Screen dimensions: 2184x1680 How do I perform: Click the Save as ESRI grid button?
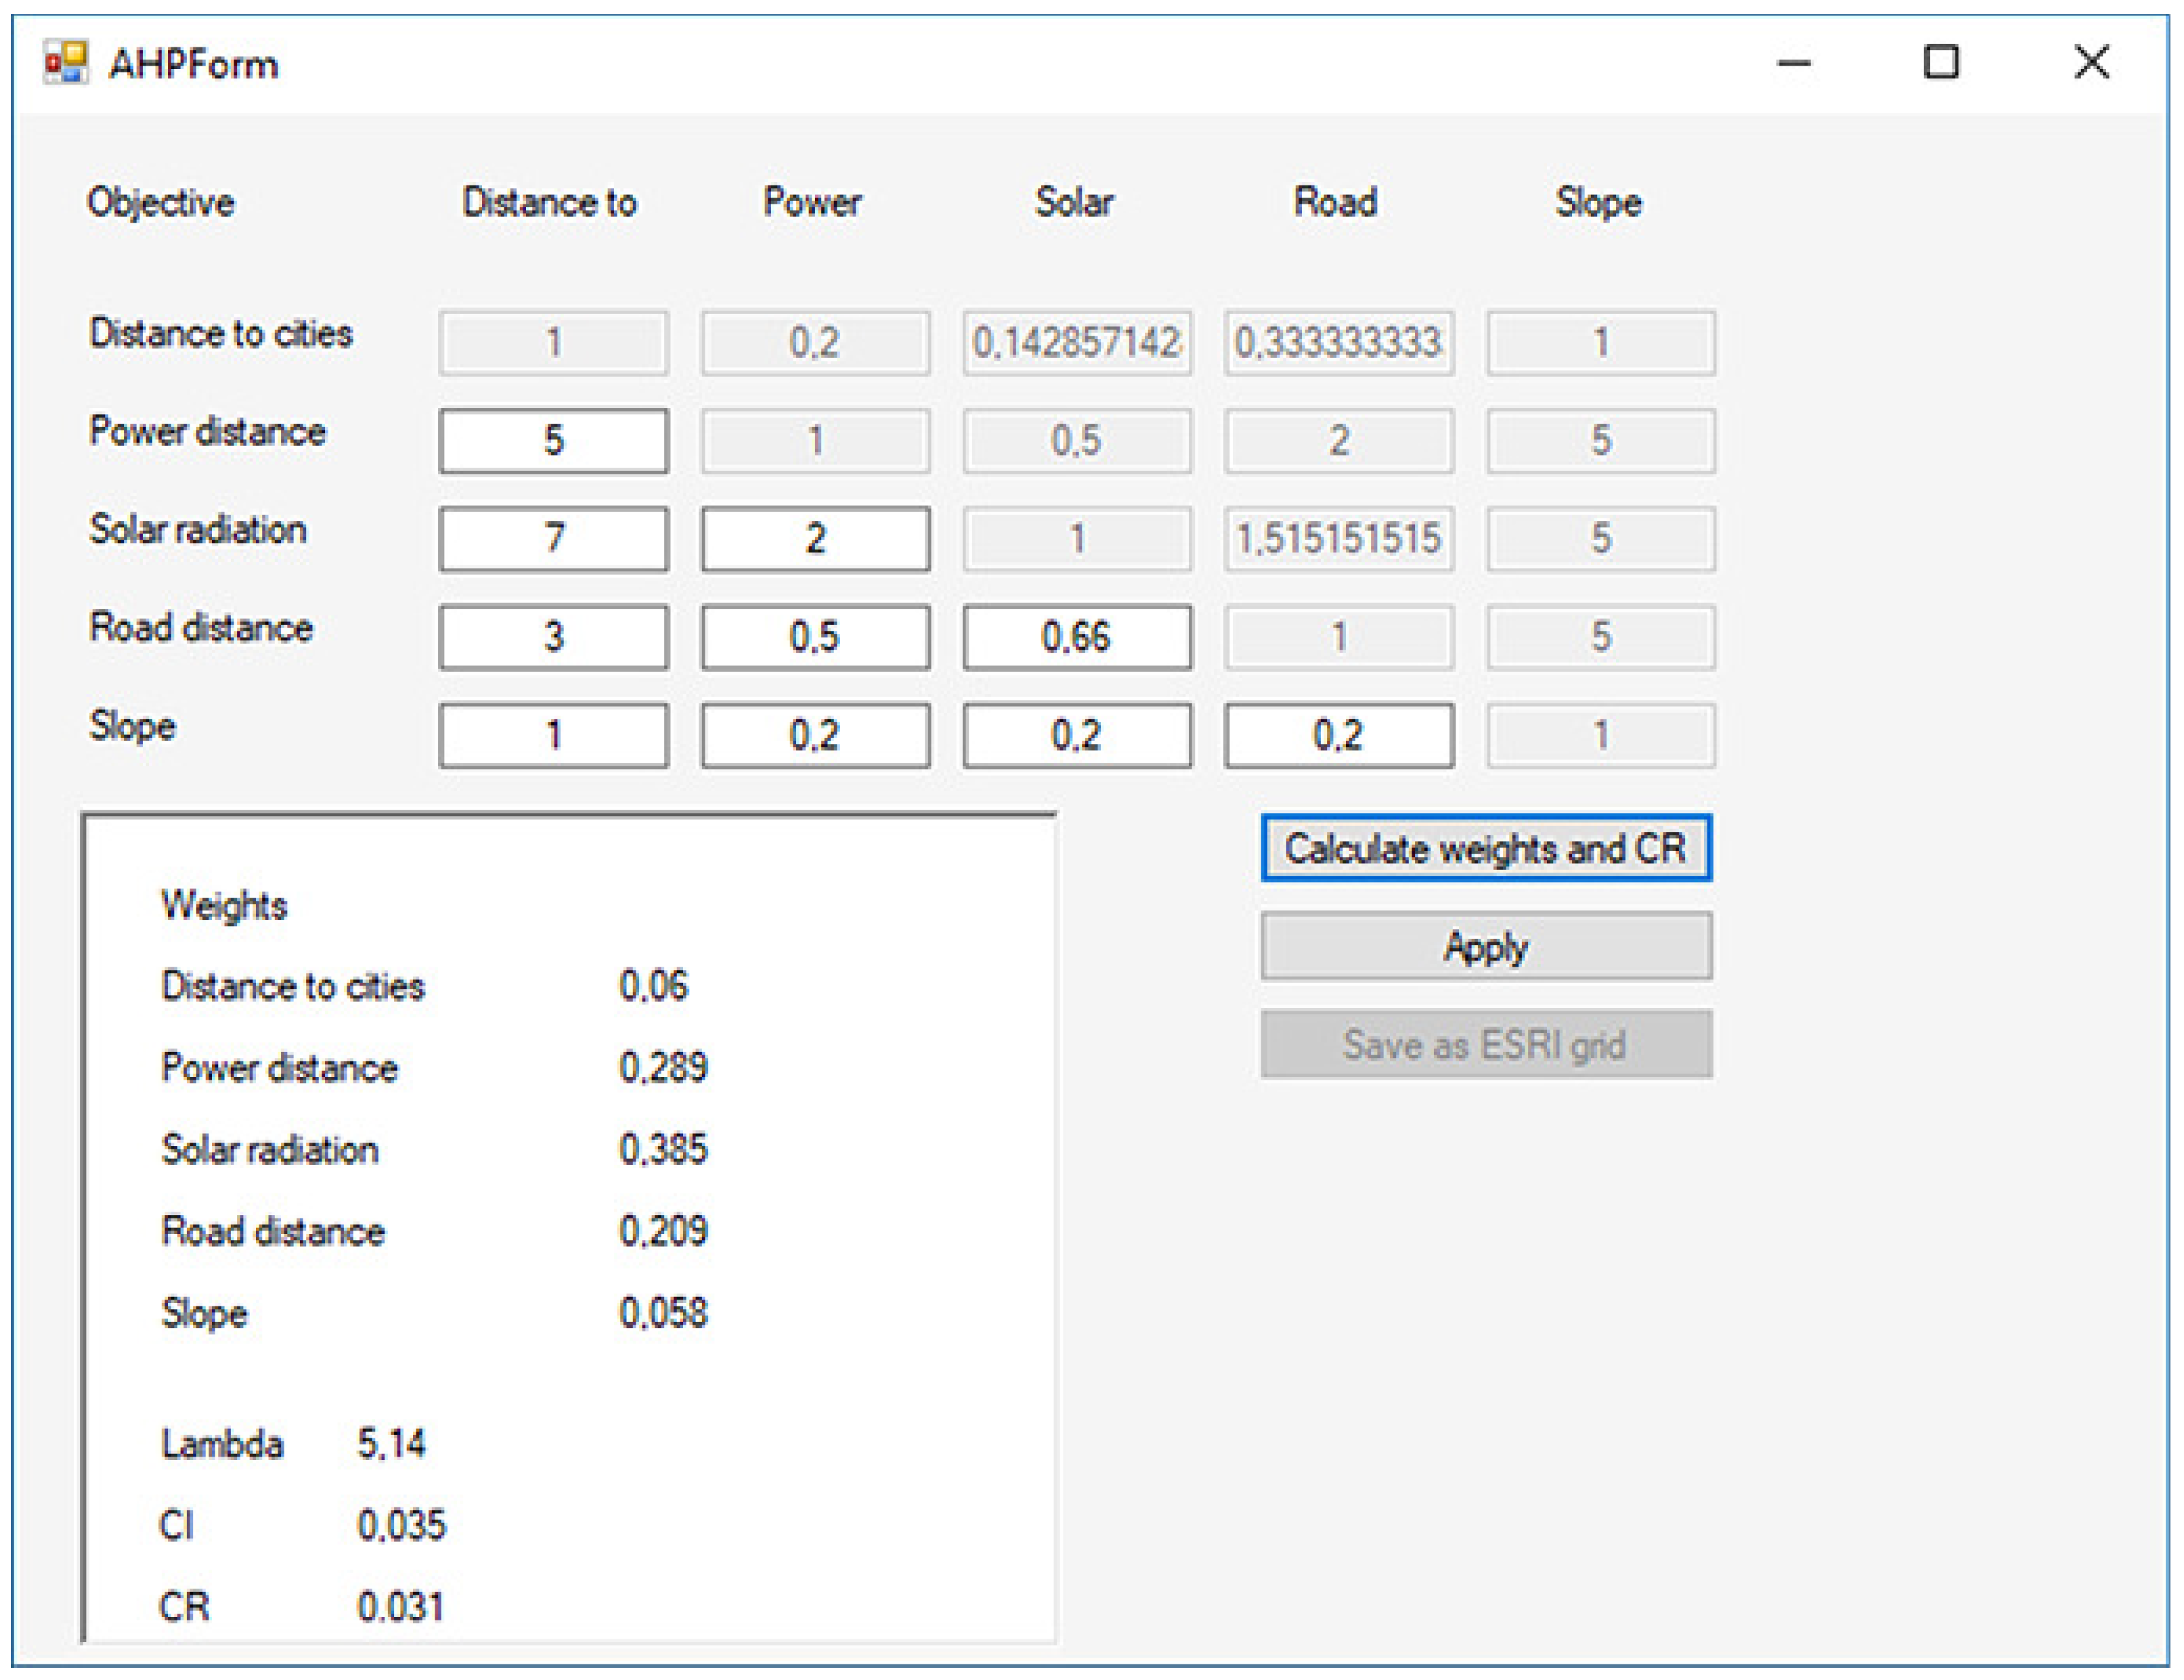[x=1486, y=1044]
